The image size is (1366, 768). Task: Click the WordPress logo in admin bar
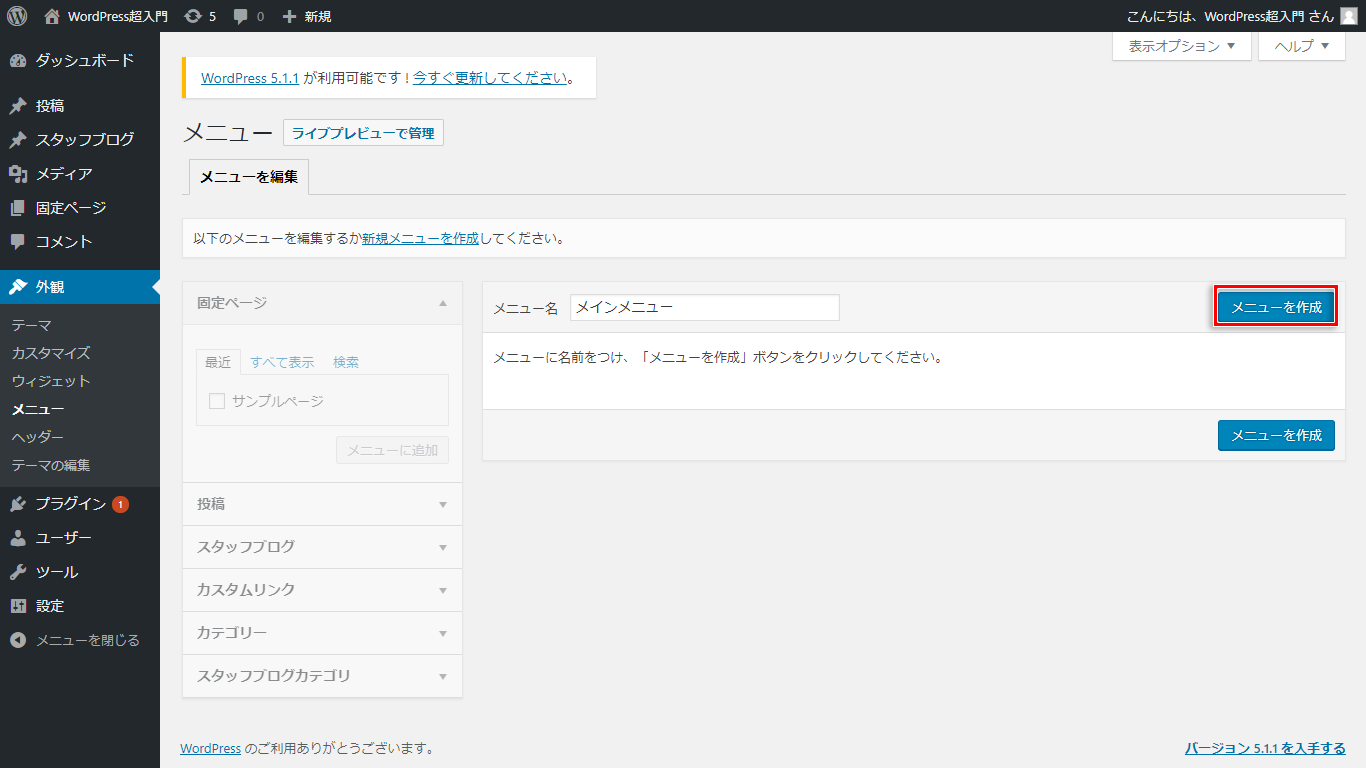pyautogui.click(x=17, y=16)
